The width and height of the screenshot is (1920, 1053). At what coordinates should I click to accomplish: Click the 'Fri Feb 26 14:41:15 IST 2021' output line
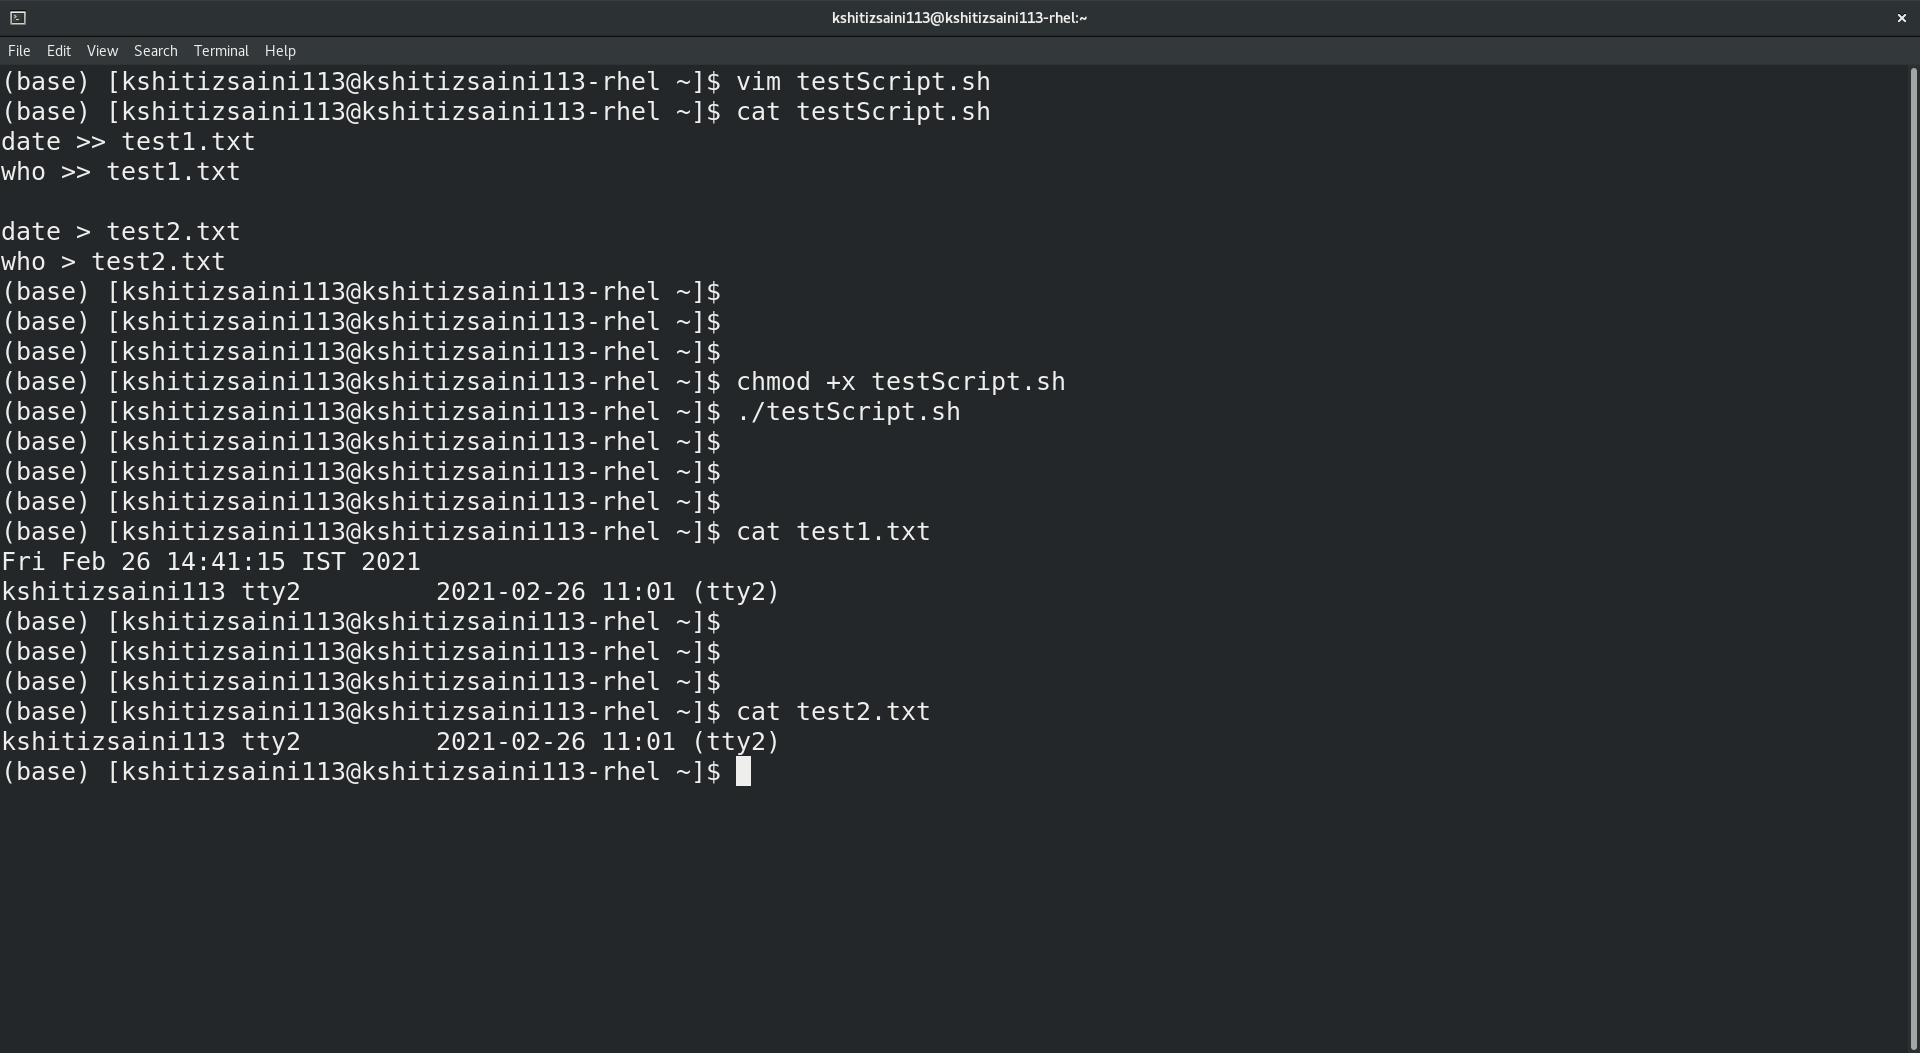pyautogui.click(x=211, y=562)
